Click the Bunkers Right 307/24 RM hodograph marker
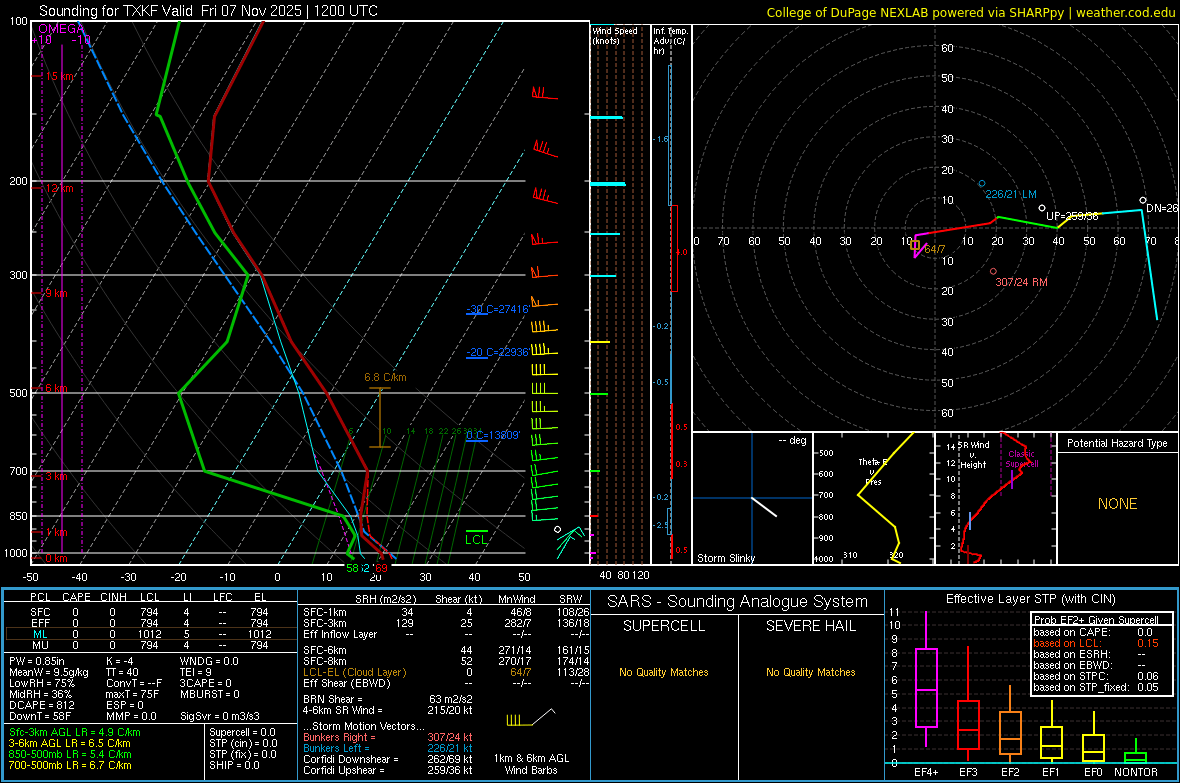The width and height of the screenshot is (1180, 783). (x=993, y=272)
